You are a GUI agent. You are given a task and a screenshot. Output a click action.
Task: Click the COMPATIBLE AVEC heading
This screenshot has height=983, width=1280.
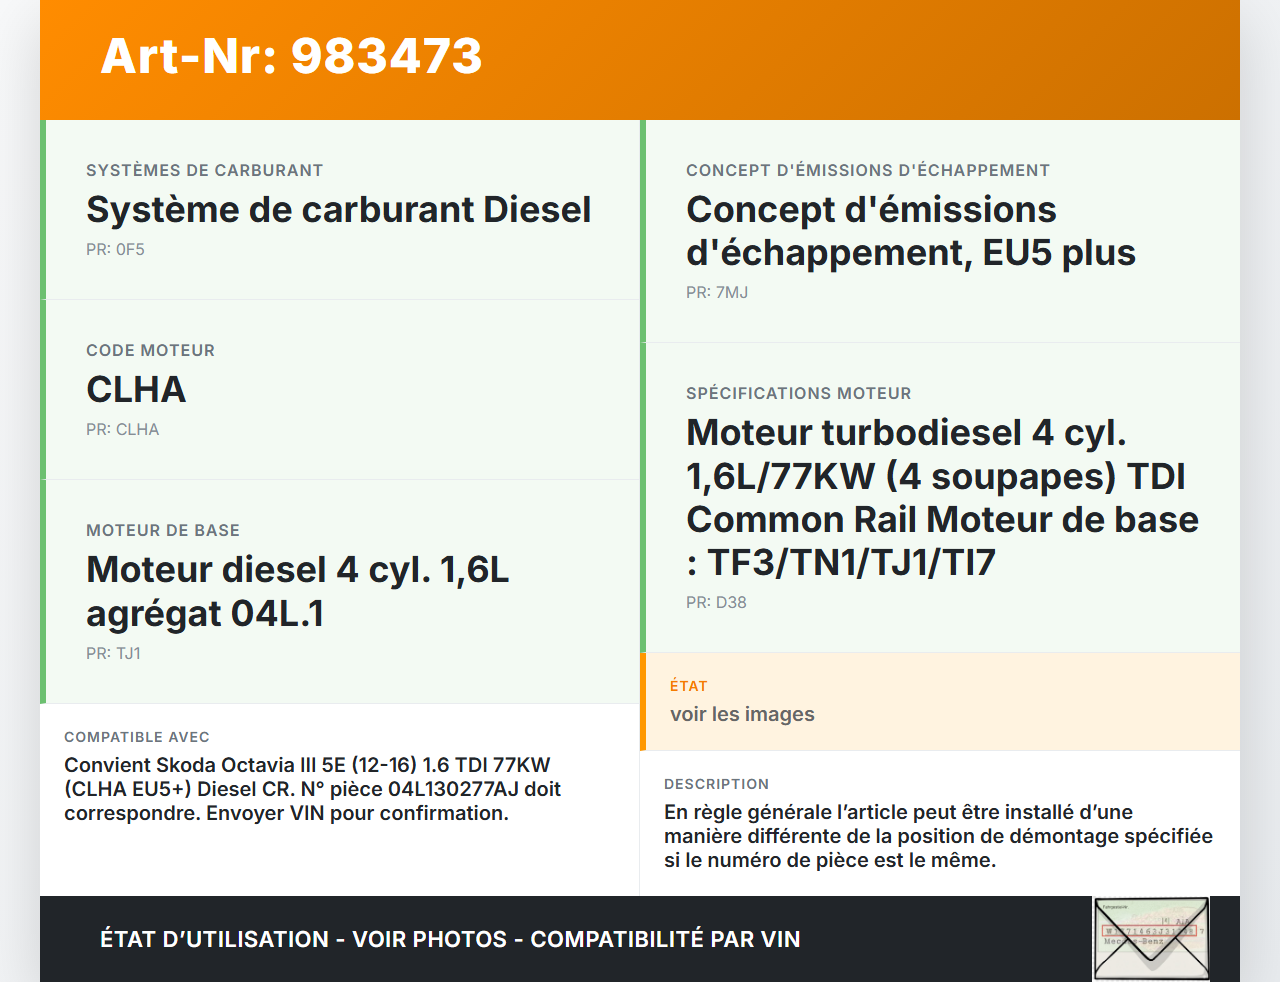[137, 737]
